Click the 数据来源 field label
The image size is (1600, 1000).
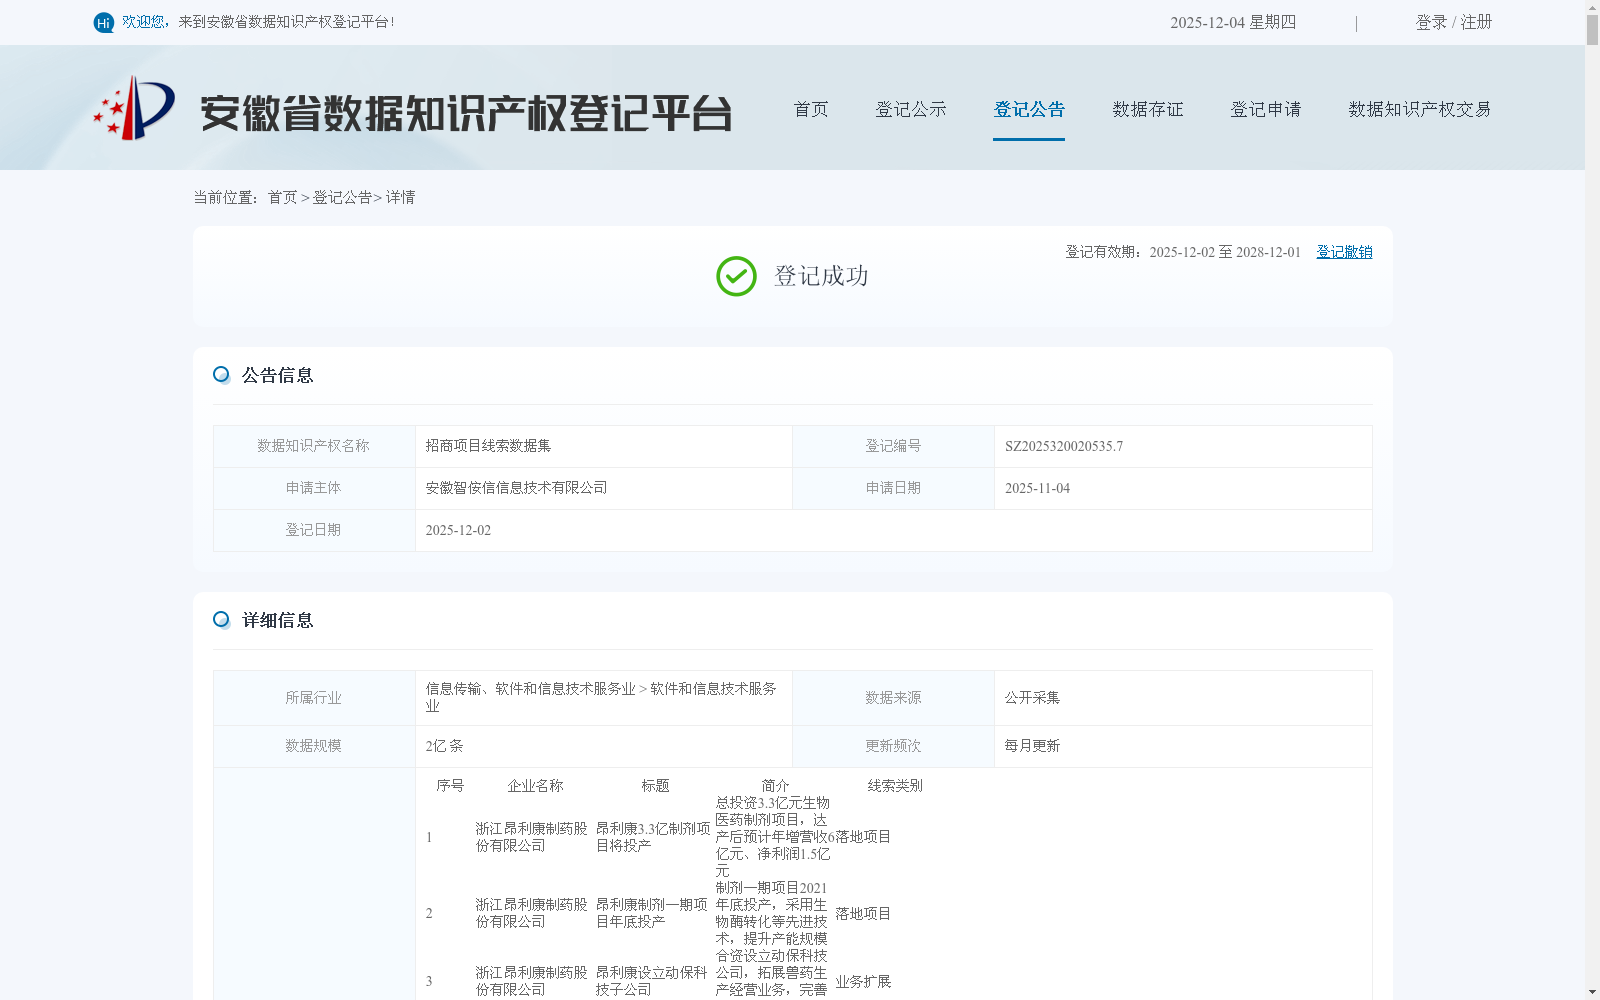click(893, 698)
